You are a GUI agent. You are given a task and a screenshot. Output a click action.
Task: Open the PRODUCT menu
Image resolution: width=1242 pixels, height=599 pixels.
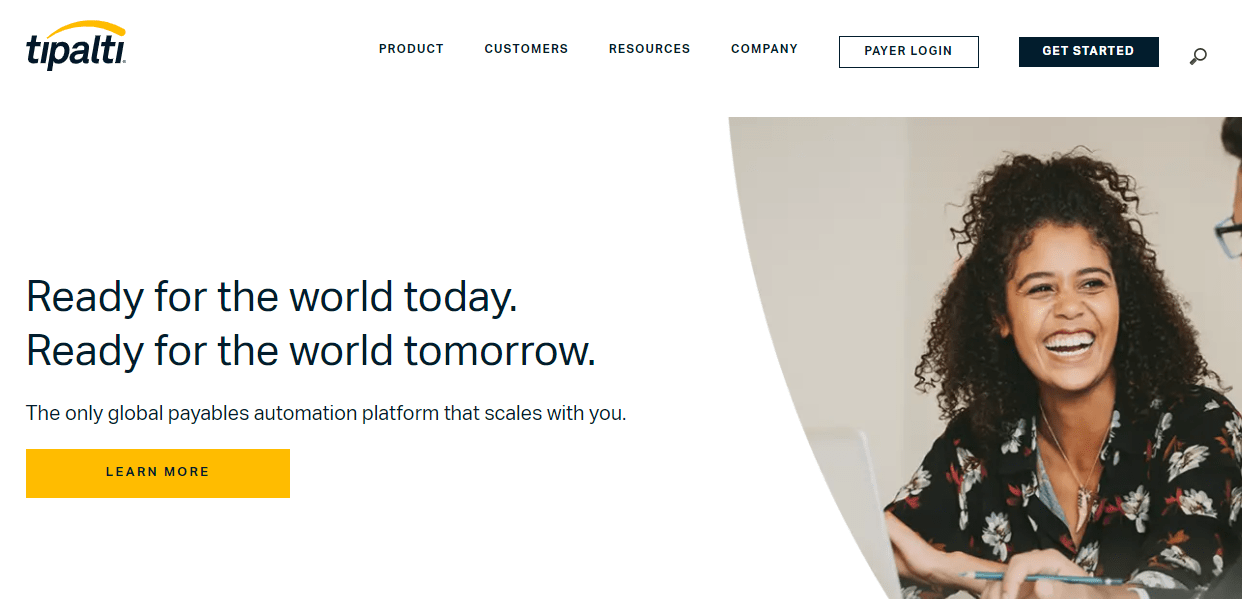(411, 49)
